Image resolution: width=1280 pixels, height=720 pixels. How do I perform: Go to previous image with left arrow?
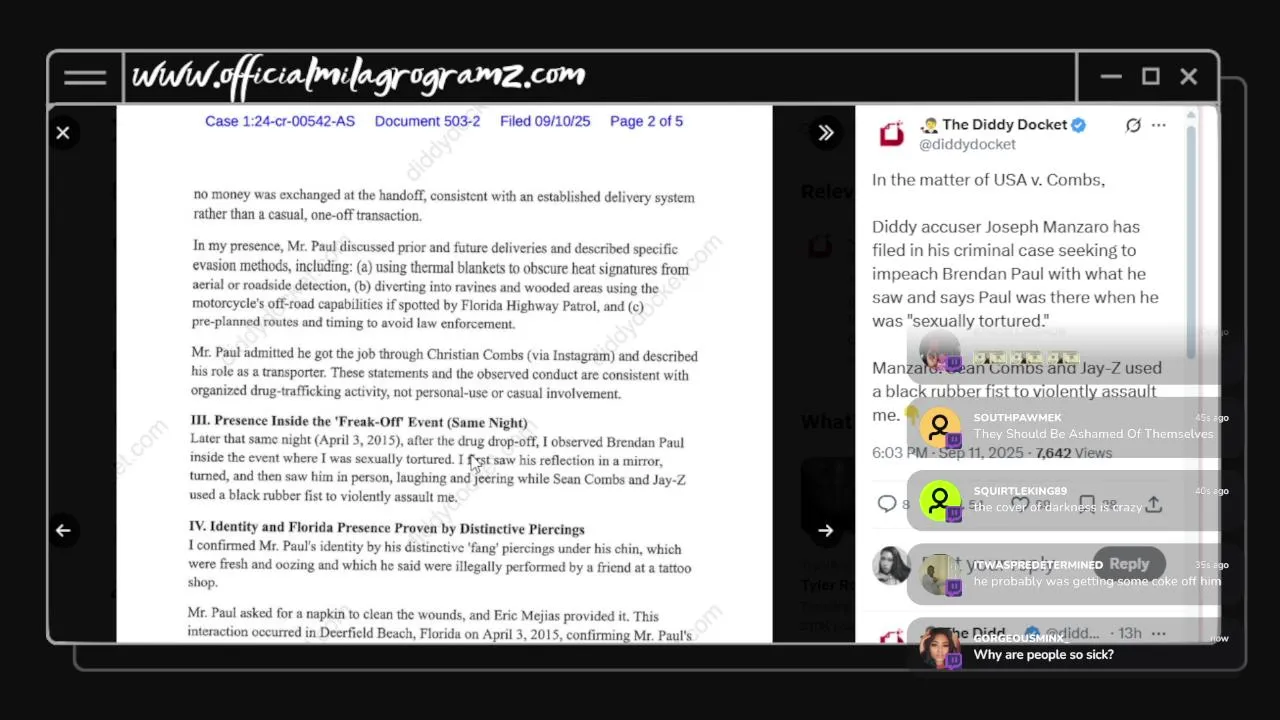(x=63, y=530)
